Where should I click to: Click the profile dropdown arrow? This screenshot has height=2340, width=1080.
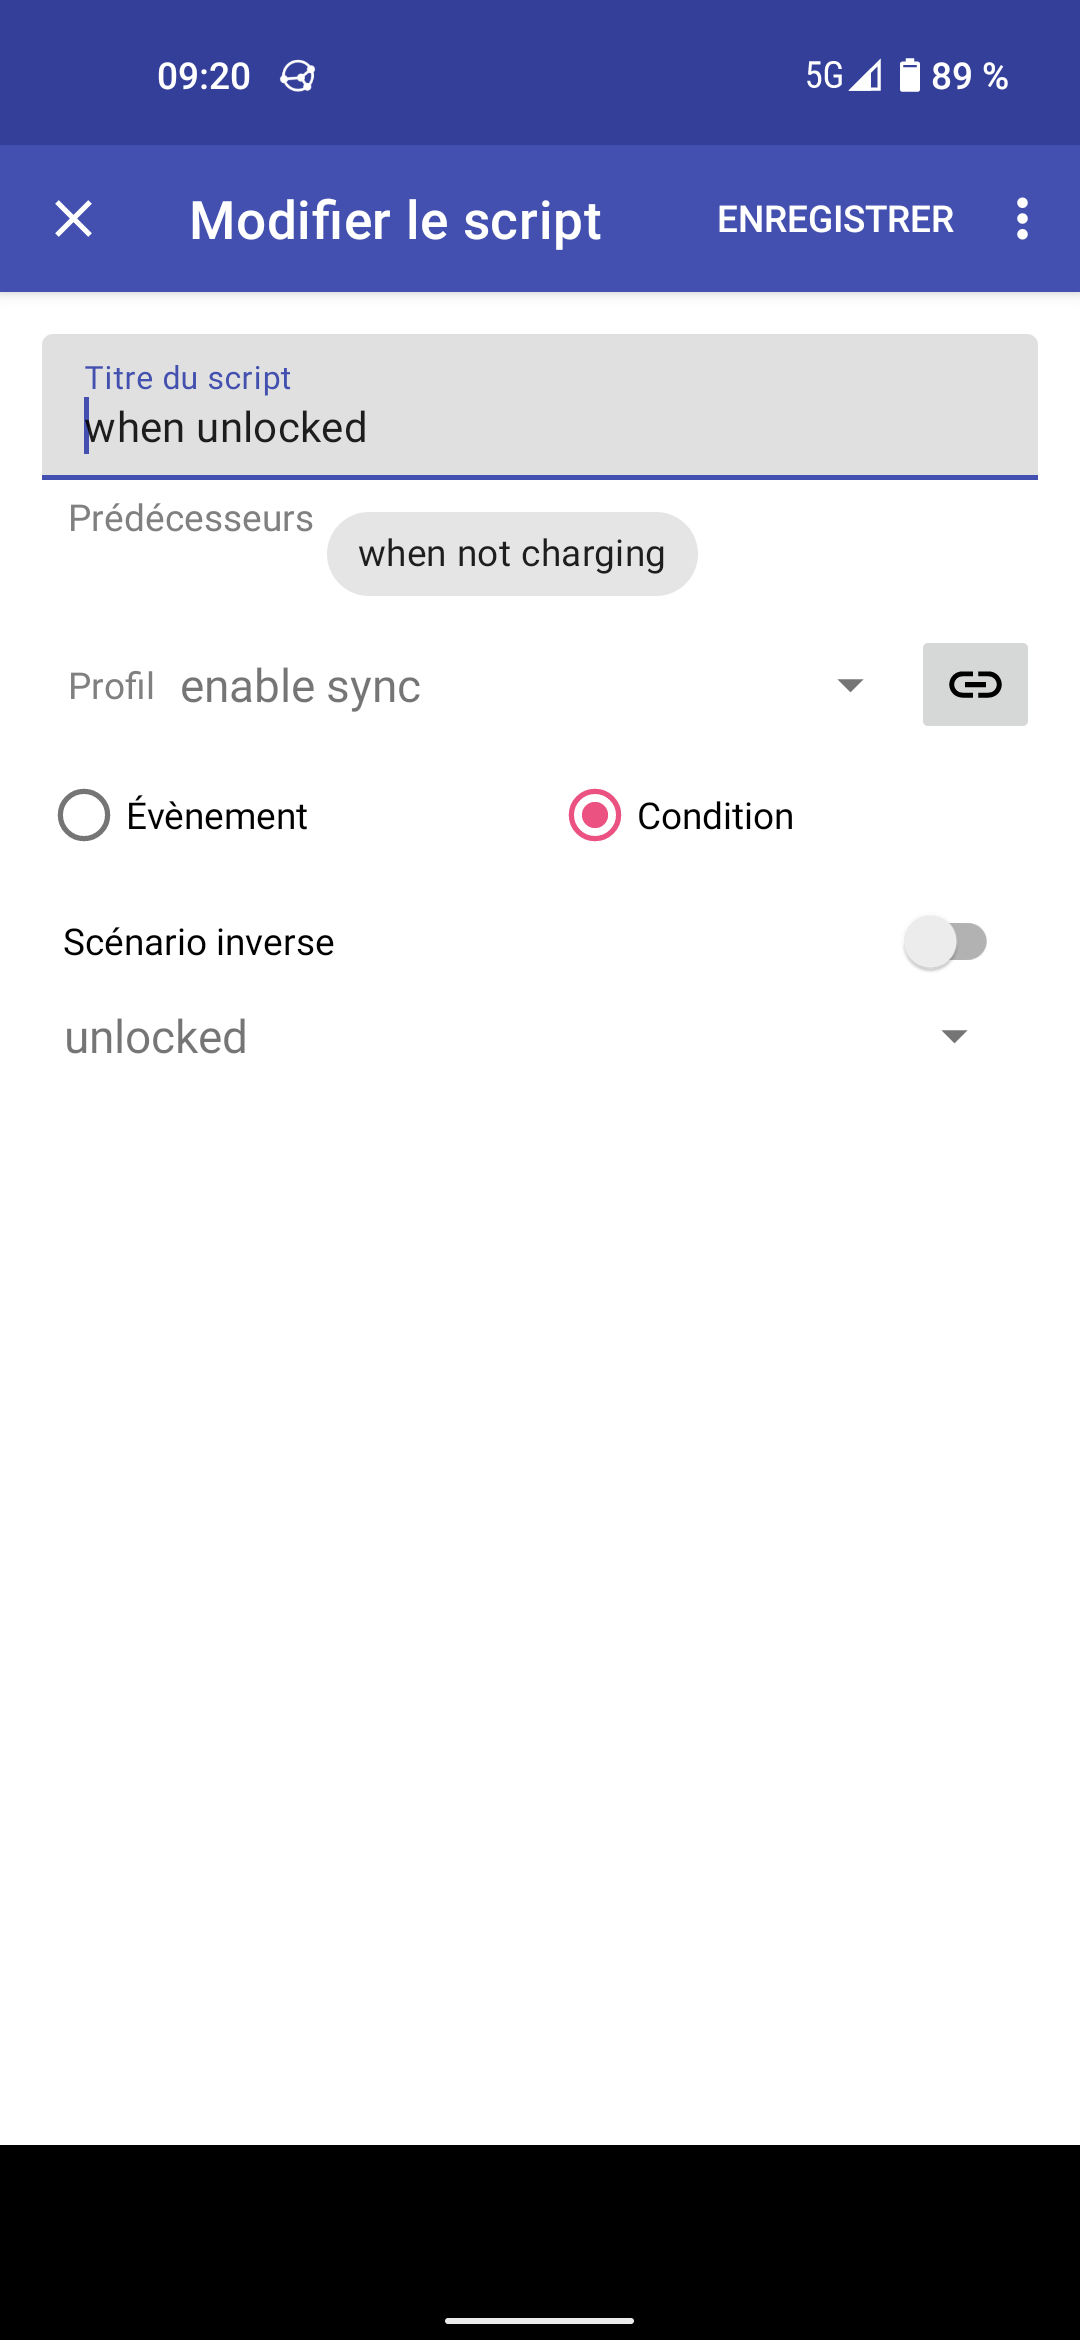[850, 686]
